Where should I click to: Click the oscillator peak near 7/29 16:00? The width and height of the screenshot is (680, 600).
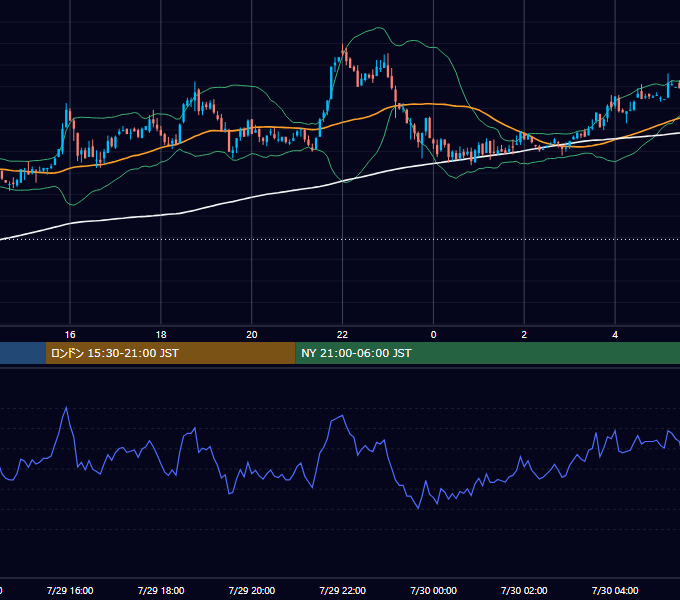(66, 408)
